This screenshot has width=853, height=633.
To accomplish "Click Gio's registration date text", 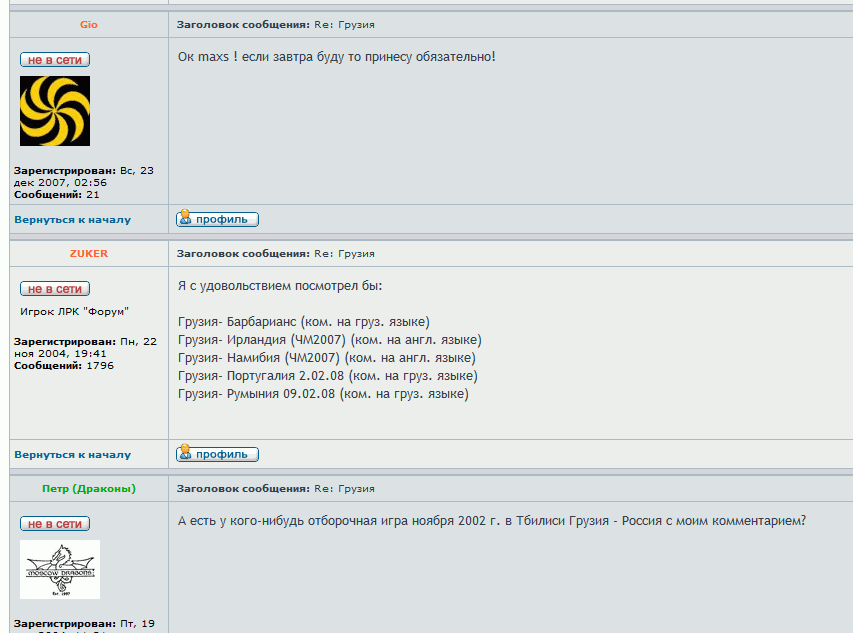I will (84, 176).
